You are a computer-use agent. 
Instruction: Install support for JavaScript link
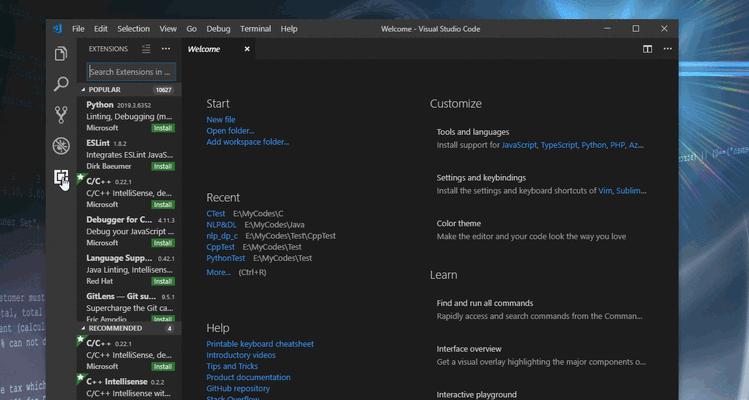tap(519, 145)
